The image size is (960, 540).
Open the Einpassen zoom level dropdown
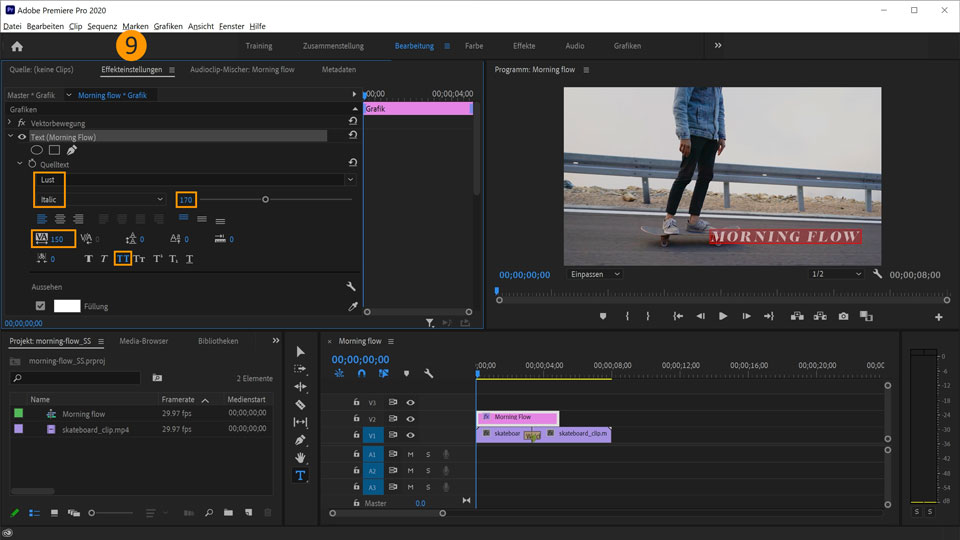[x=594, y=274]
